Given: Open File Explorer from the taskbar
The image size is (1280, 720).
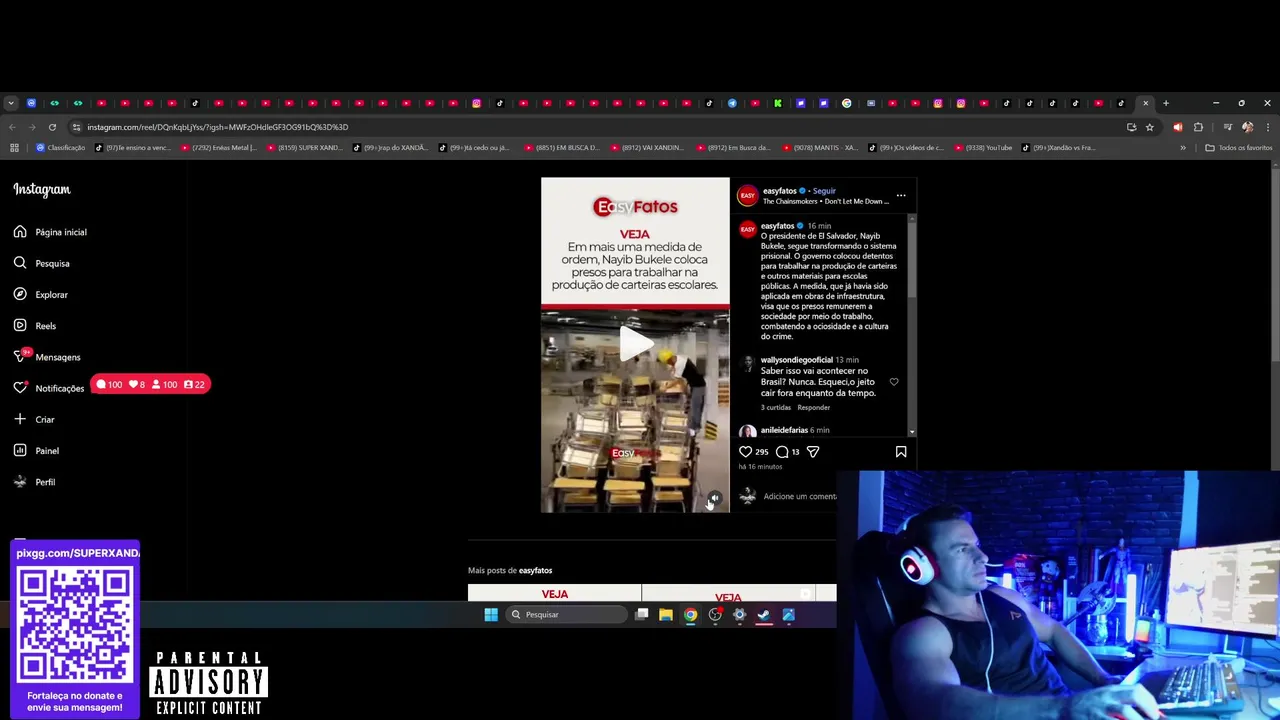Looking at the screenshot, I should coord(666,615).
